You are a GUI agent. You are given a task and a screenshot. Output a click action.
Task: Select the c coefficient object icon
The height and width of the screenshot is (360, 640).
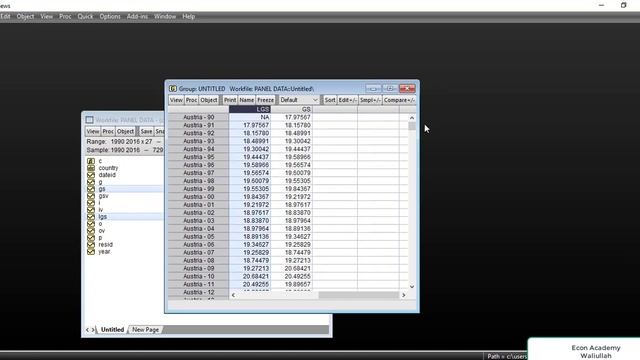(91, 161)
